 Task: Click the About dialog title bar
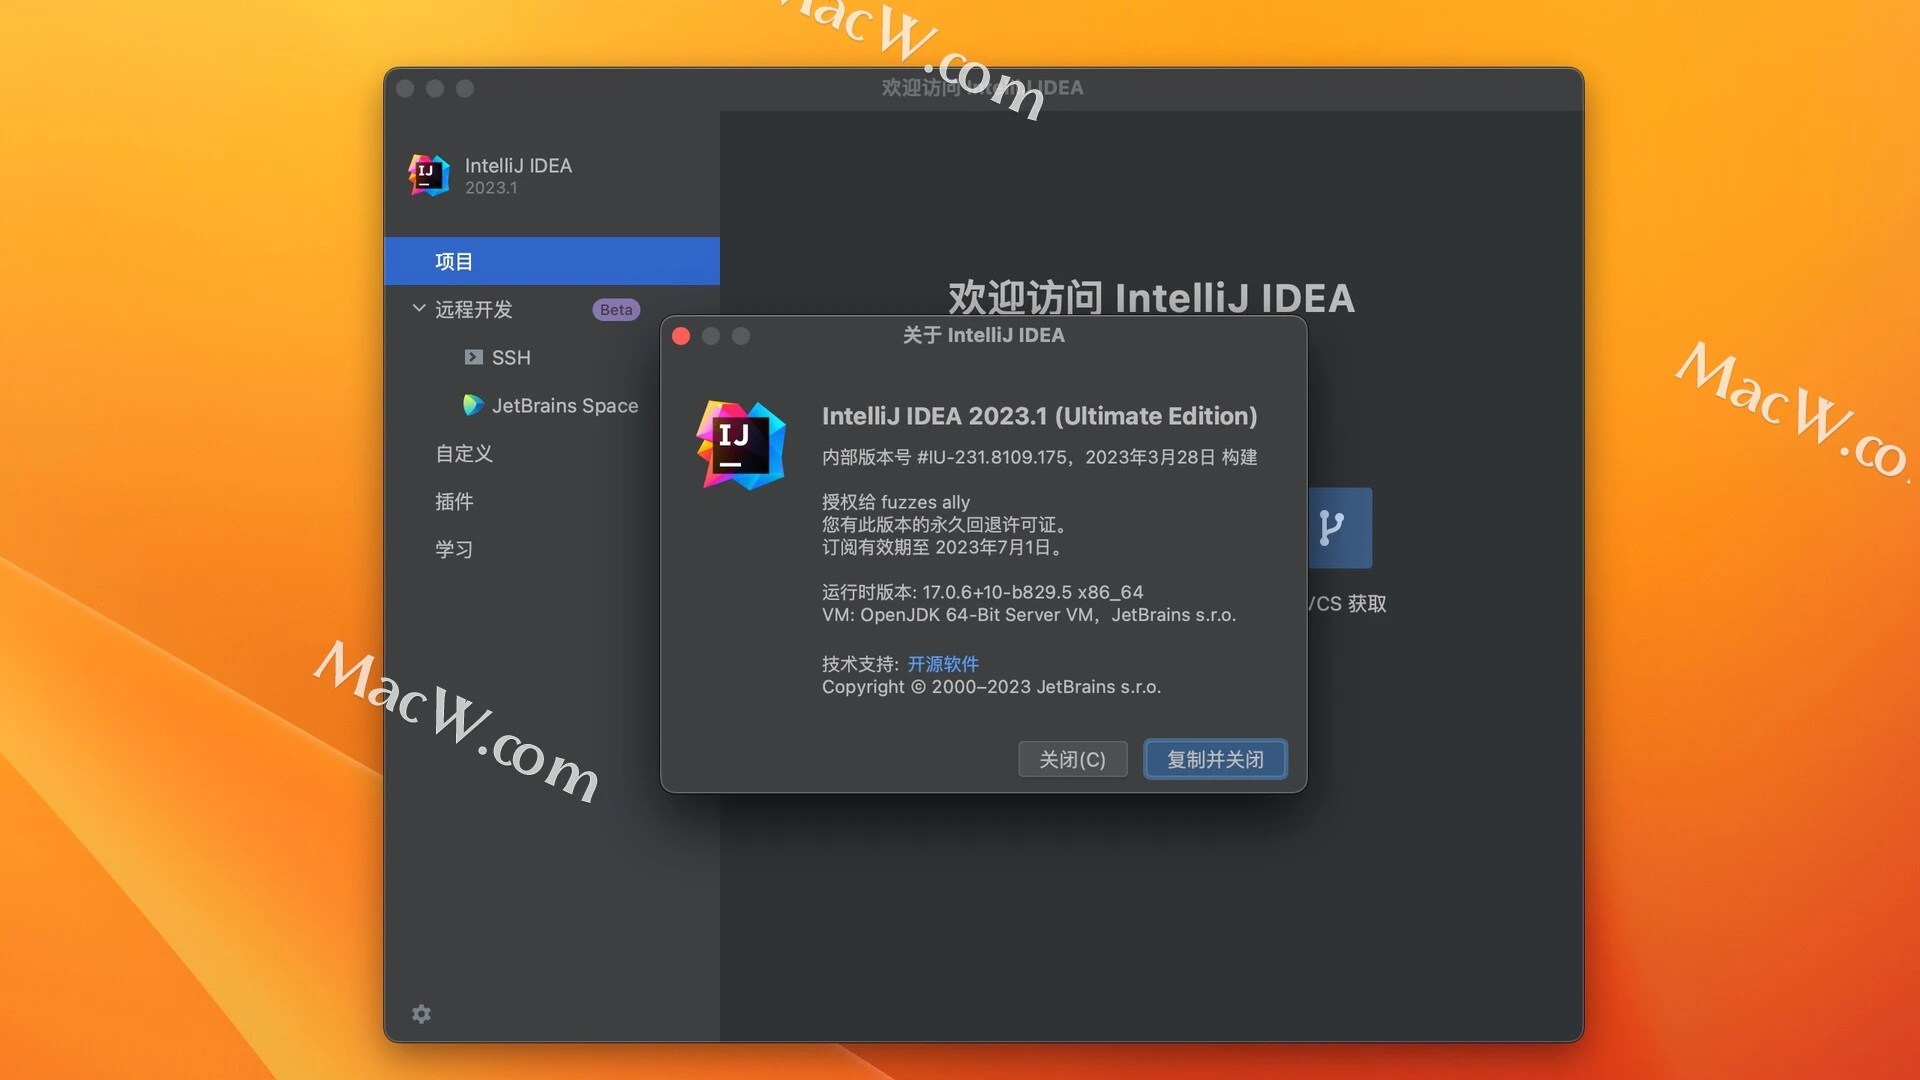(983, 335)
